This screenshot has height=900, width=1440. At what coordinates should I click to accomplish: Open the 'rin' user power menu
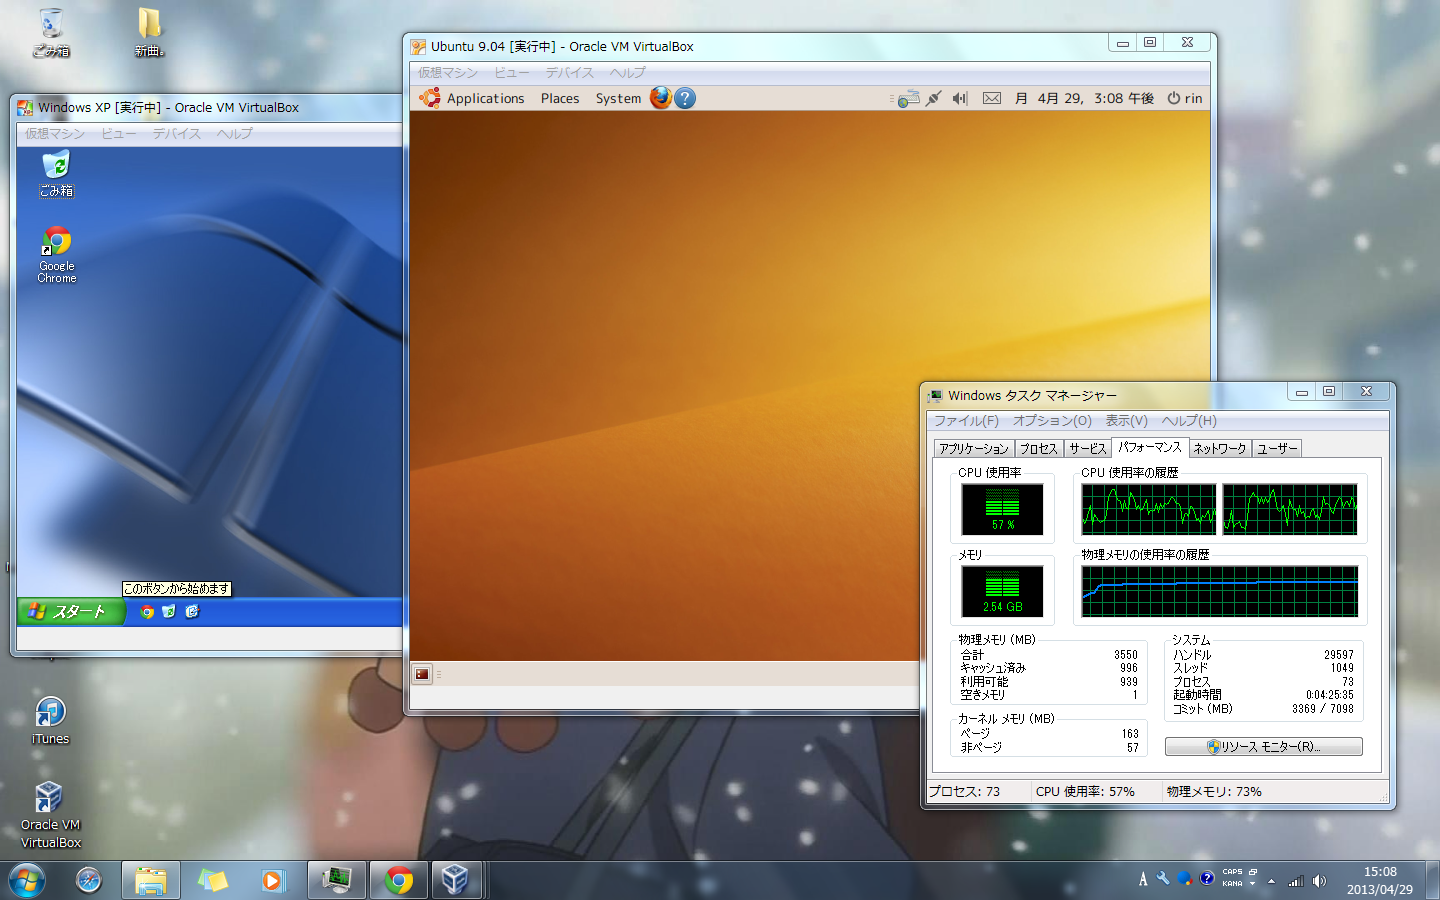[x=1185, y=98]
